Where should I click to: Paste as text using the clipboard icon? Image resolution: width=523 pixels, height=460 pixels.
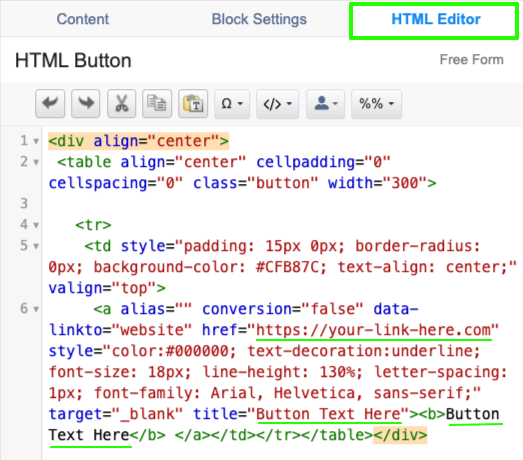[193, 103]
